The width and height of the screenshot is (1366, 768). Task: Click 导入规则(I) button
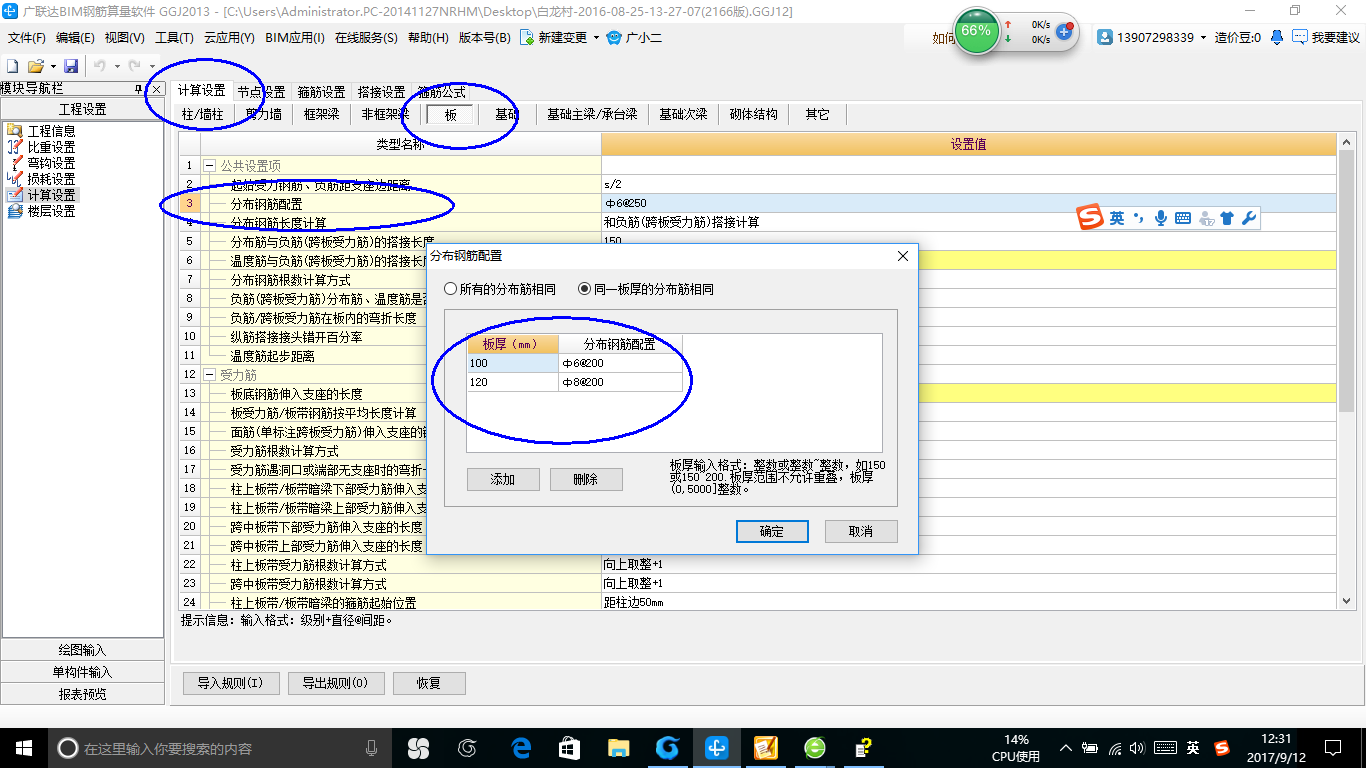(230, 684)
